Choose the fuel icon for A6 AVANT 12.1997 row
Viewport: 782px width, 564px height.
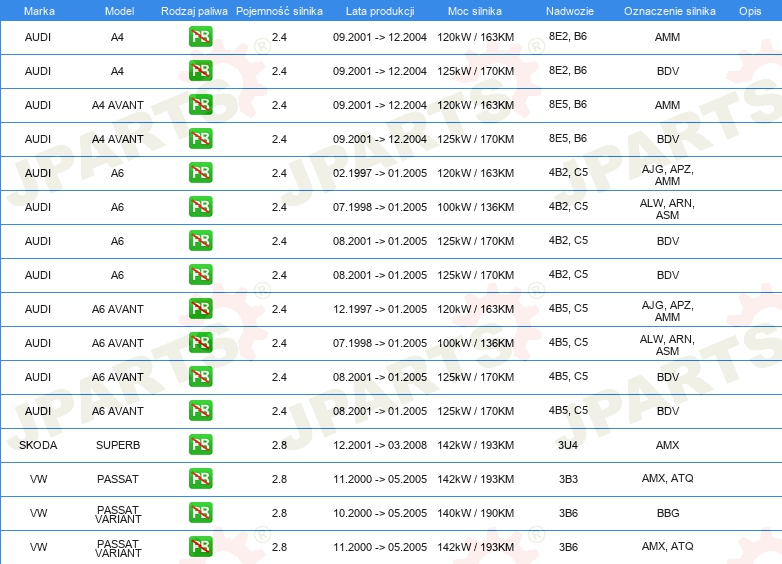pyautogui.click(x=200, y=308)
